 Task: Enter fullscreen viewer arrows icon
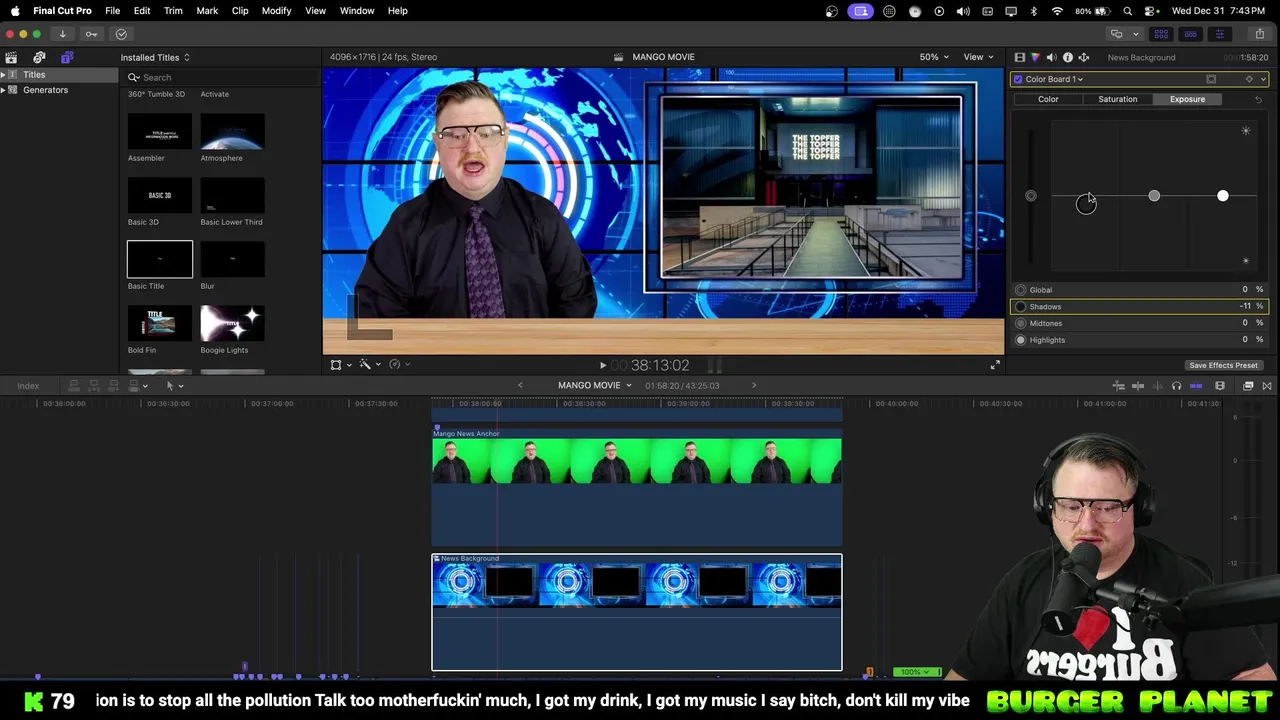[995, 365]
